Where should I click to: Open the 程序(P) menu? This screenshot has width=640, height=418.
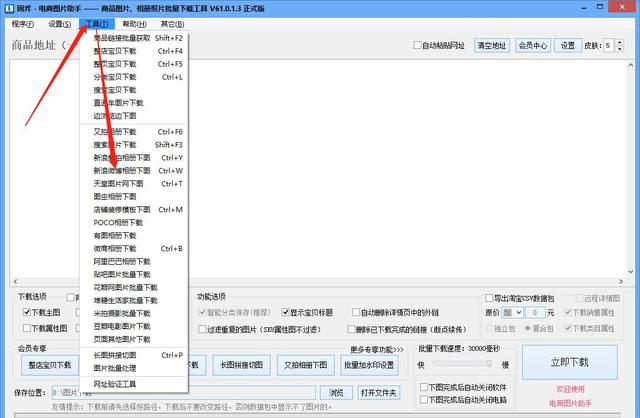point(22,23)
